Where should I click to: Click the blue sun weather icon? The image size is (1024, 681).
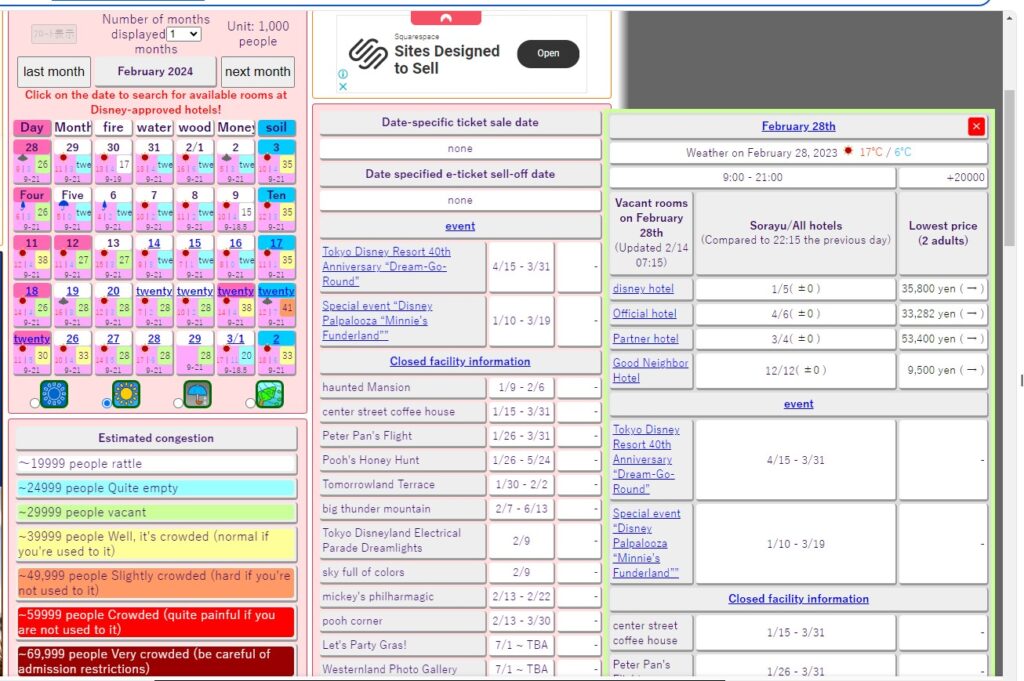pos(54,394)
